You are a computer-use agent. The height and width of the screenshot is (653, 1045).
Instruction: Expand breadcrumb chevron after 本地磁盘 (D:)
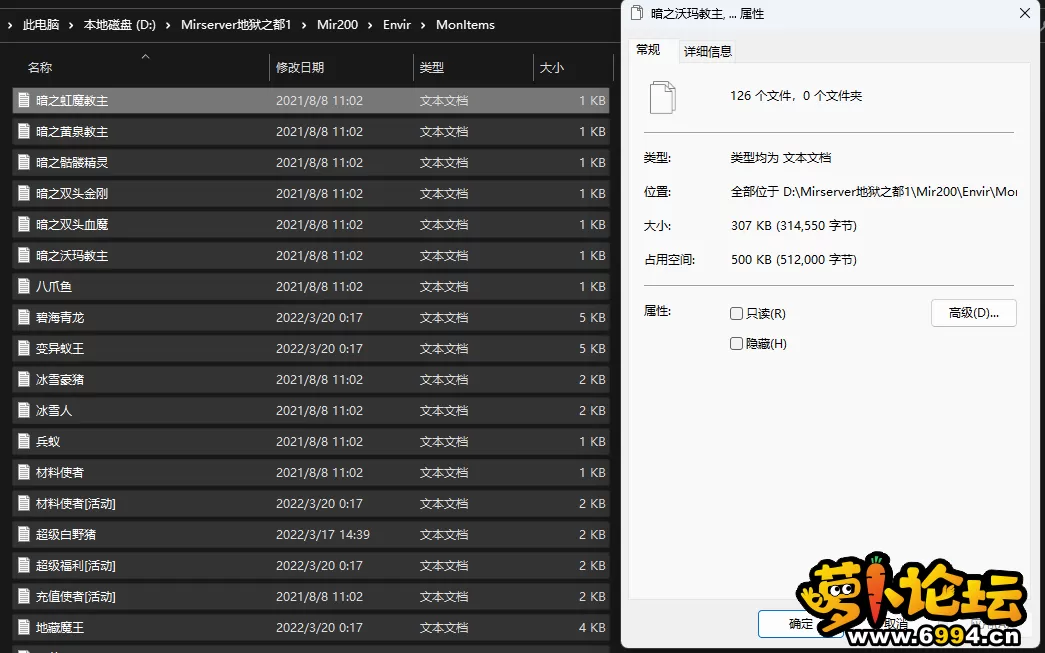pyautogui.click(x=166, y=24)
